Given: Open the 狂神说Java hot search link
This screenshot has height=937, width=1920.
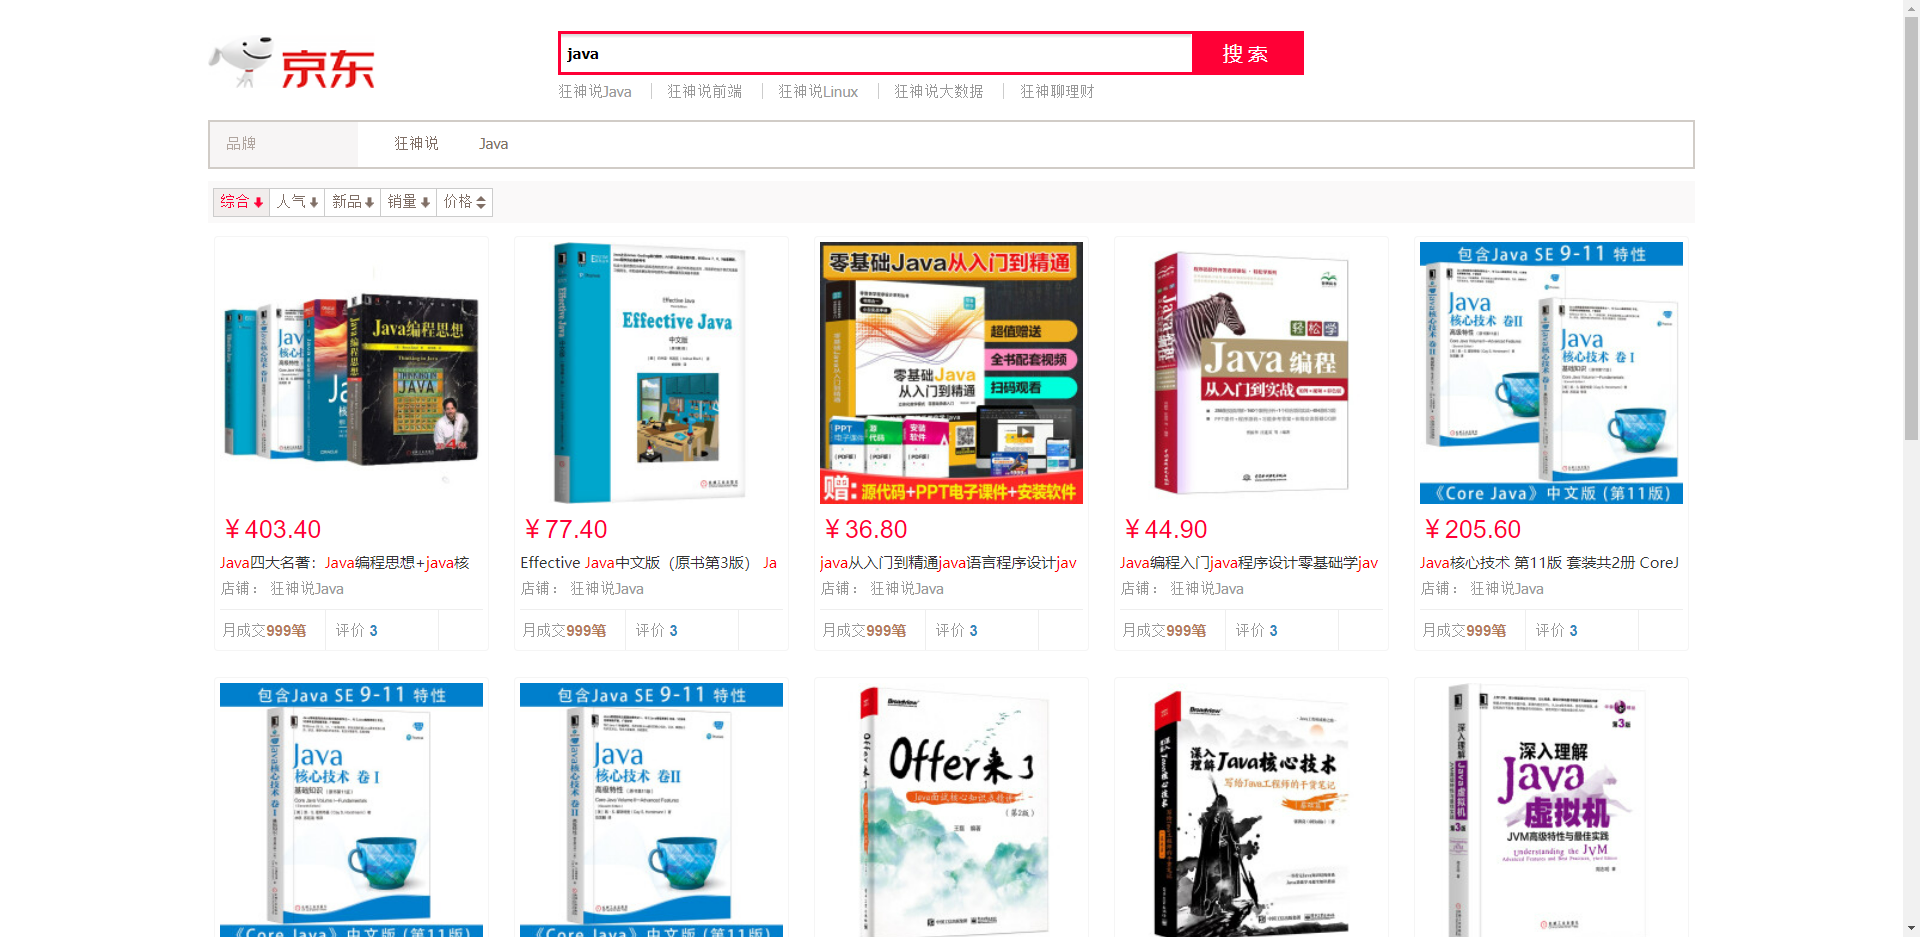Looking at the screenshot, I should point(594,92).
